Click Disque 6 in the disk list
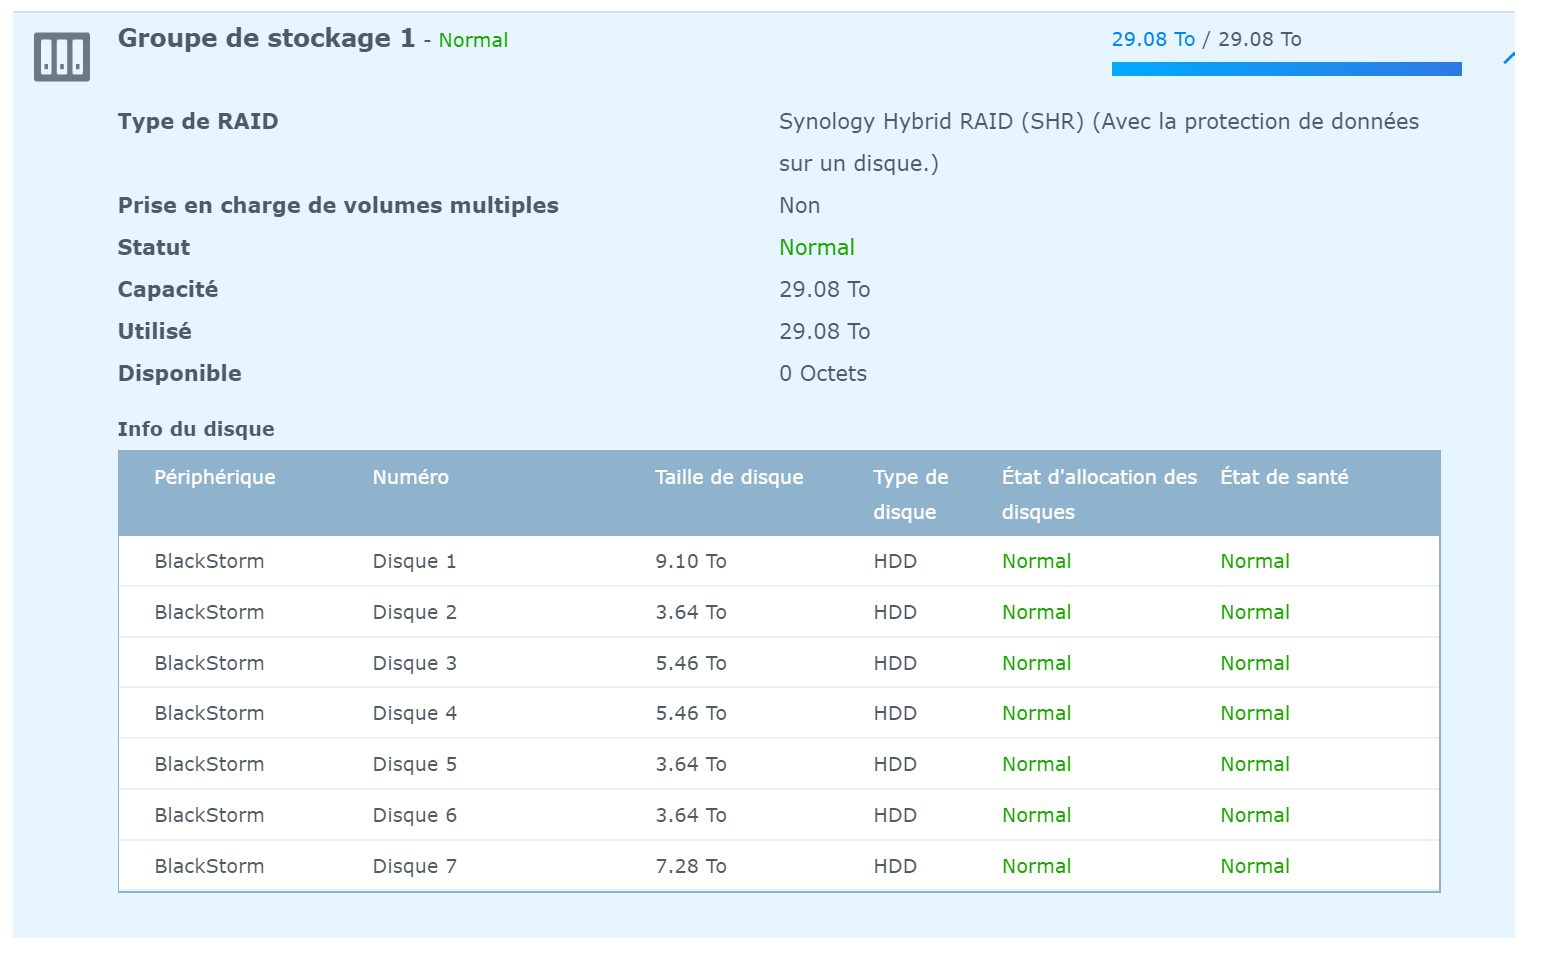The height and width of the screenshot is (956, 1548). pyautogui.click(x=414, y=816)
